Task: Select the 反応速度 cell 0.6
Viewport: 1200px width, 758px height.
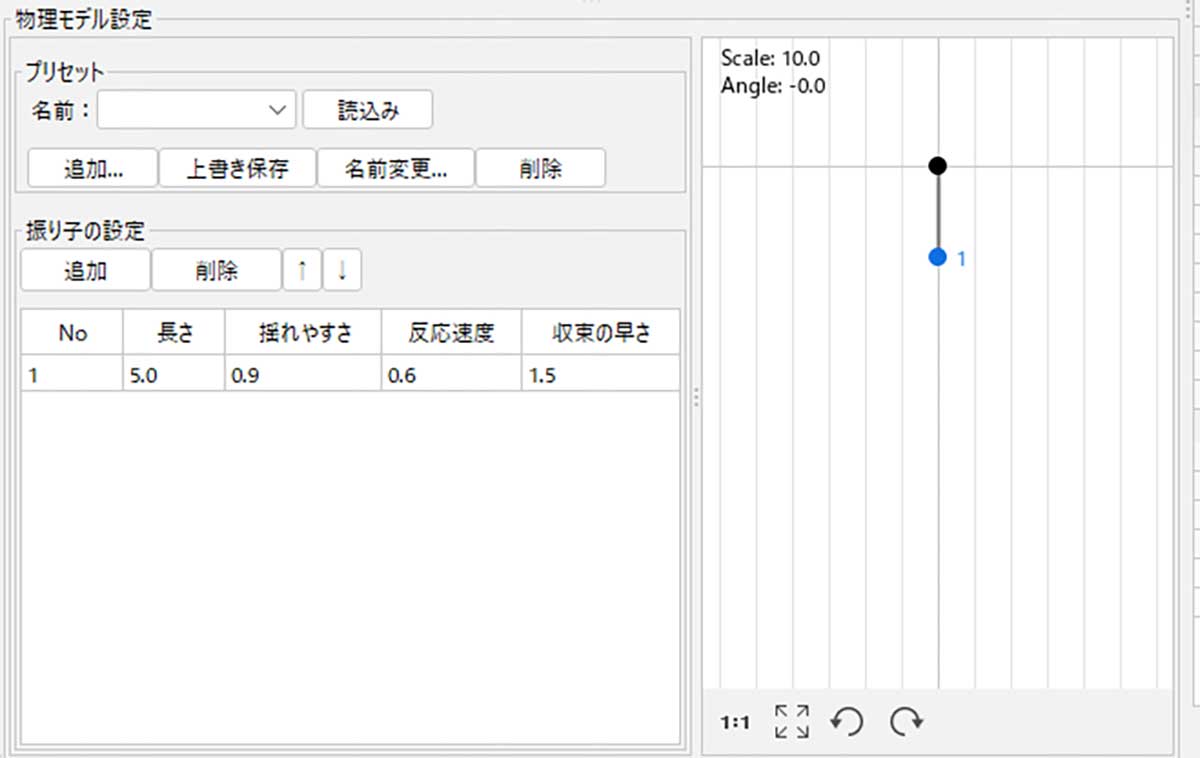Action: click(x=451, y=374)
